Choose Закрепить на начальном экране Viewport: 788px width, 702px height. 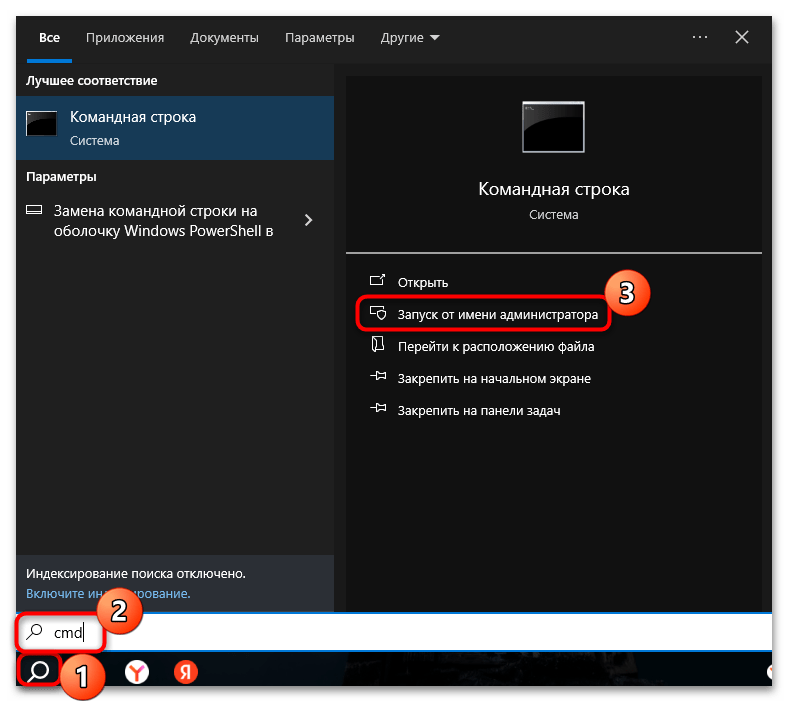coord(494,379)
